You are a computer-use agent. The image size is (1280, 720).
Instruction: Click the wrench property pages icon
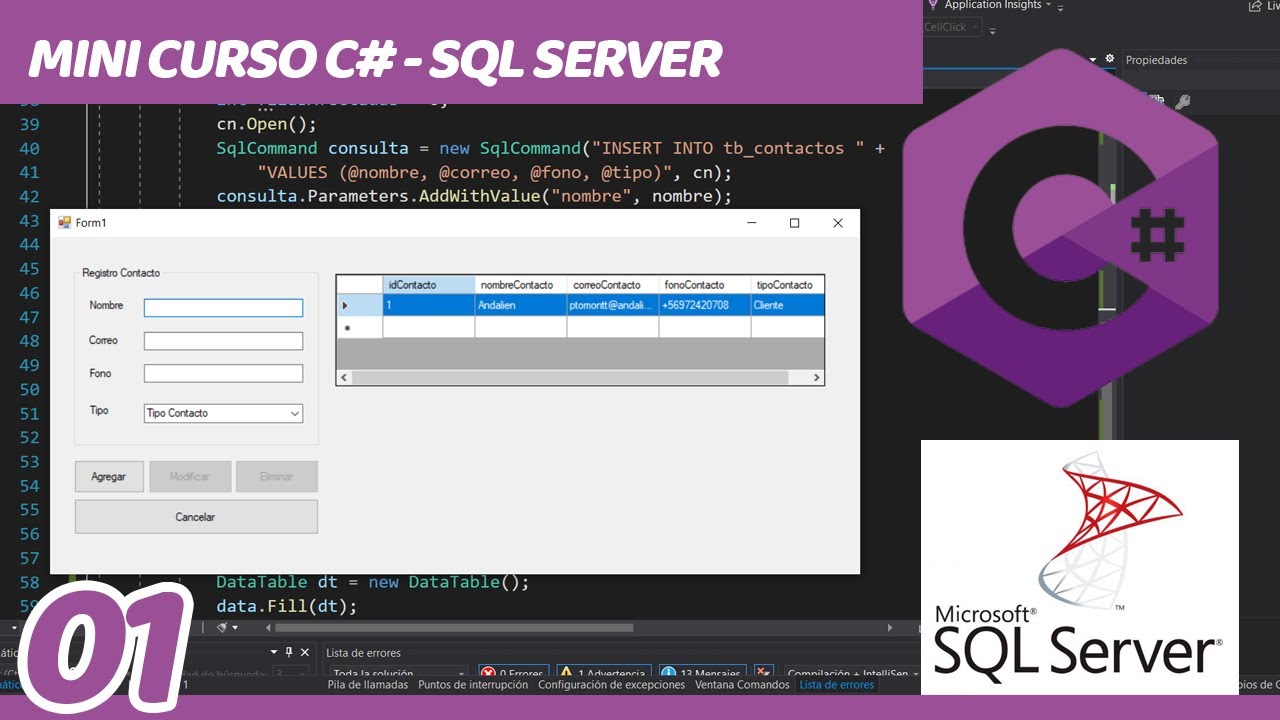[1183, 101]
